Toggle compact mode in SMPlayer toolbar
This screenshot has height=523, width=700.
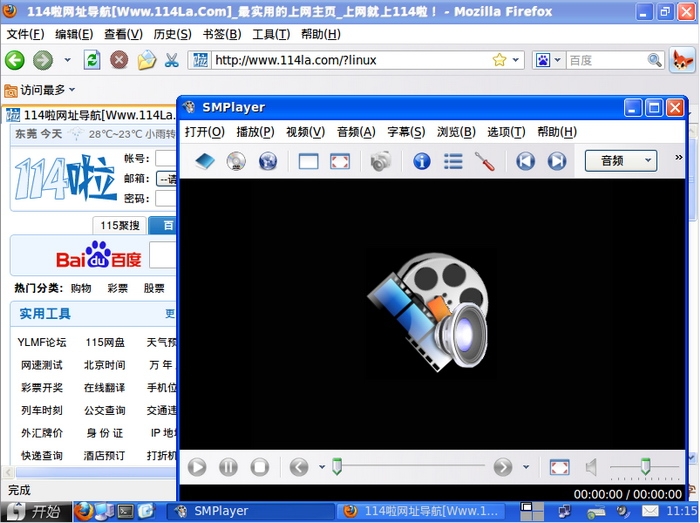(308, 161)
